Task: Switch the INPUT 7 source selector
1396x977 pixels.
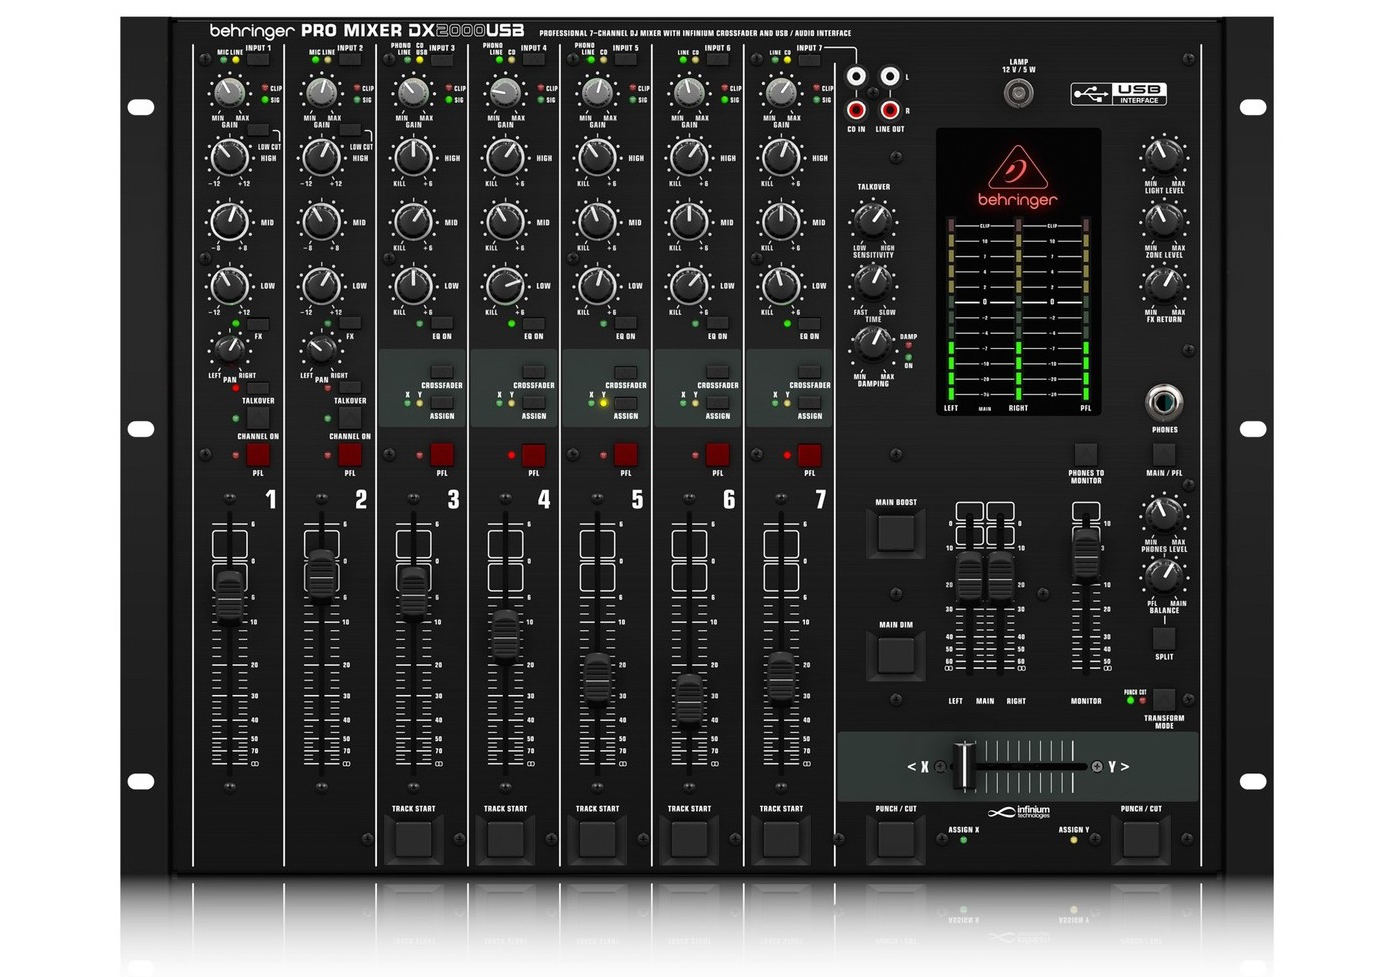Action: click(x=810, y=60)
